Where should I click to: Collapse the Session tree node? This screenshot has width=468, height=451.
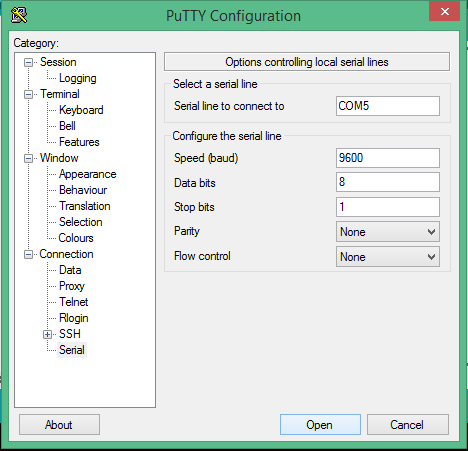[29, 62]
